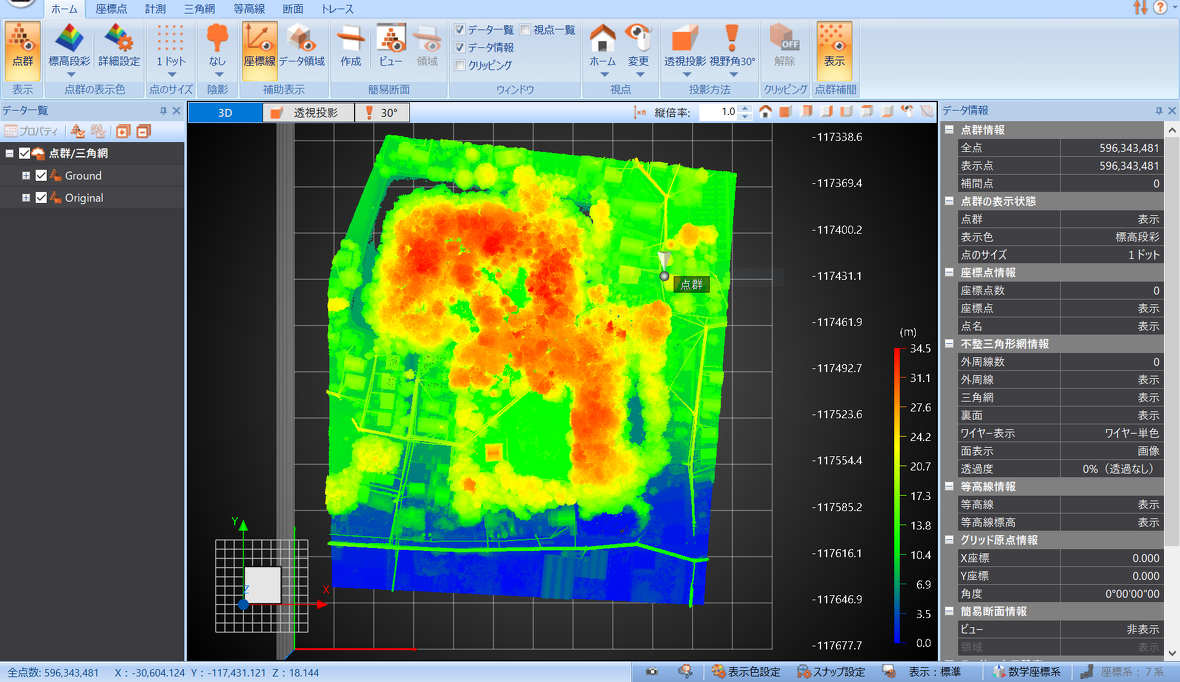This screenshot has width=1180, height=682.
Task: Click the スナップ設定 button in status bar
Action: (831, 672)
